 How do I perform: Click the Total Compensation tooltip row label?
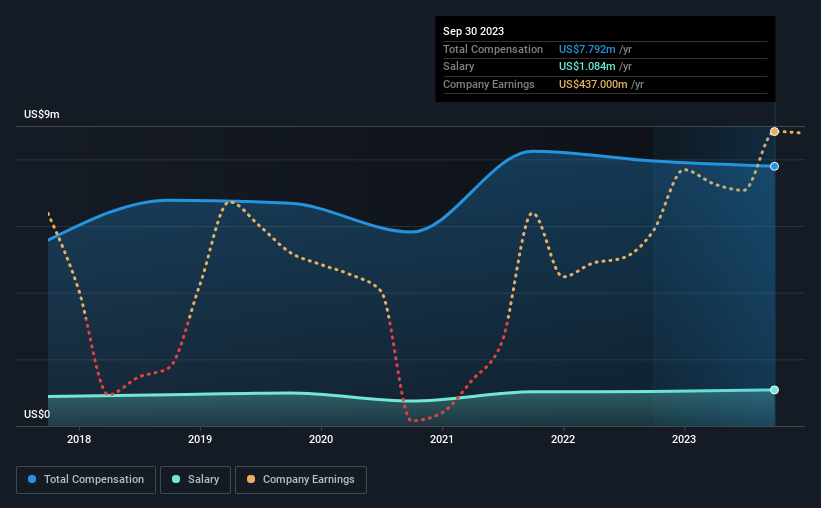pyautogui.click(x=493, y=49)
